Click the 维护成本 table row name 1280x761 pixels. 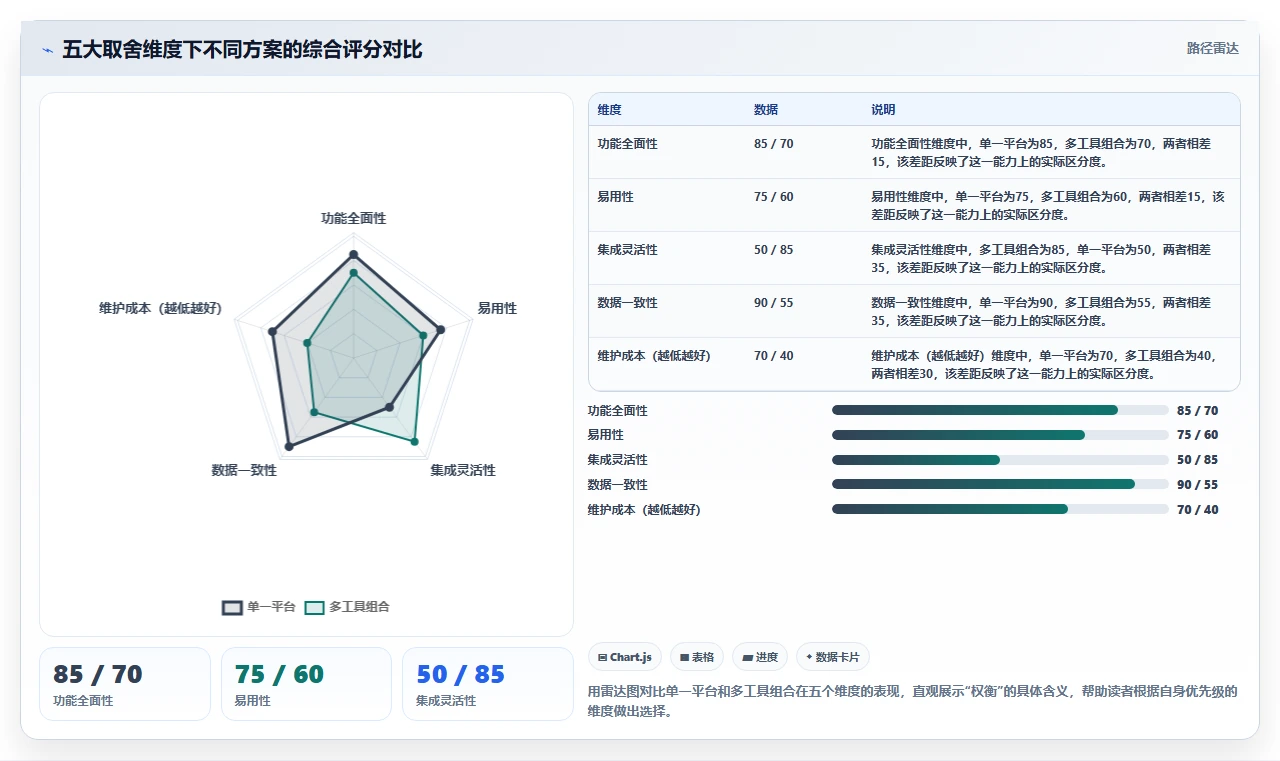(654, 356)
